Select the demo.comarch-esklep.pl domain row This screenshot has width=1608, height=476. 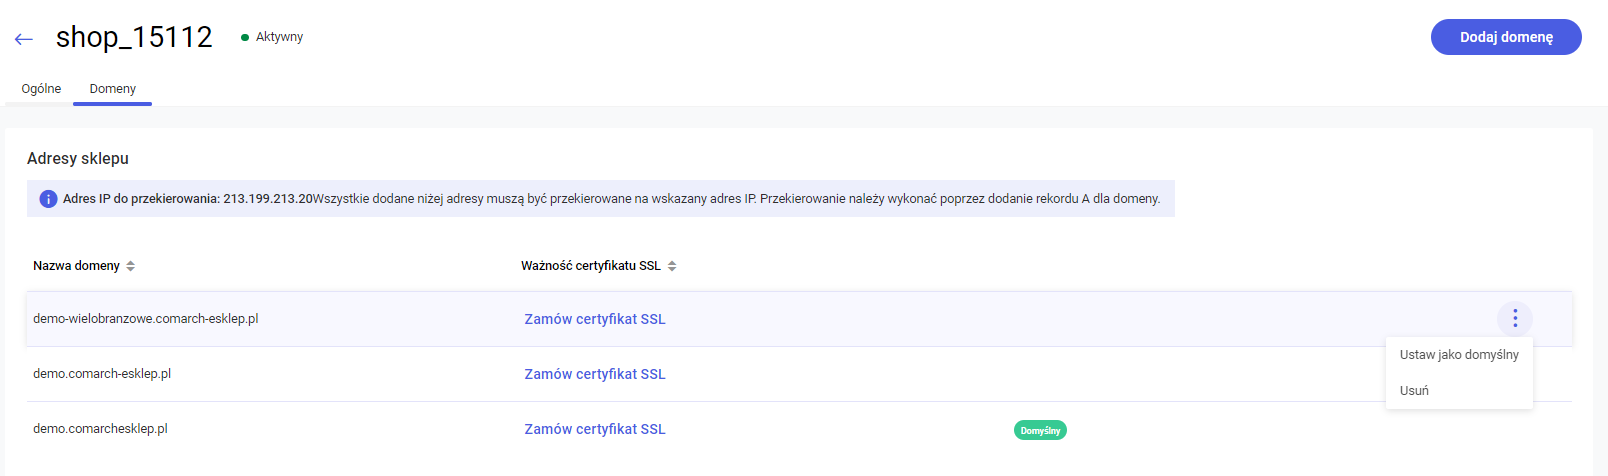[799, 374]
